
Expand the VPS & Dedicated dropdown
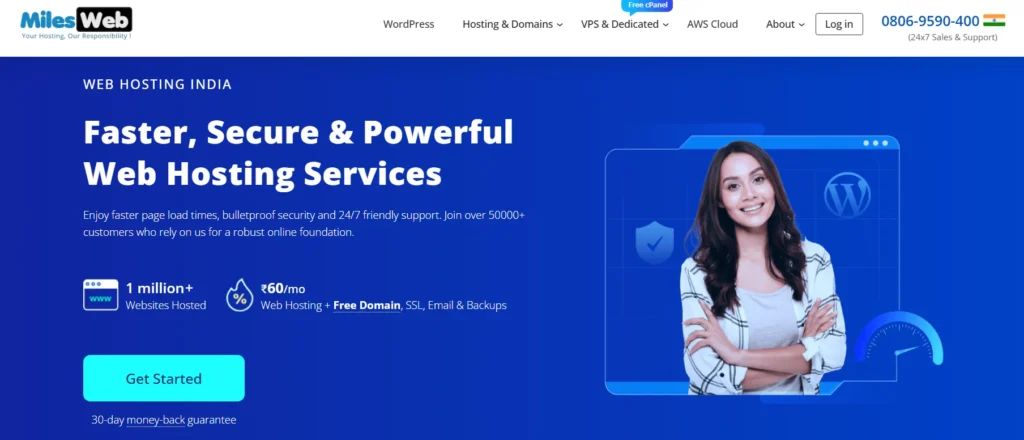click(625, 24)
